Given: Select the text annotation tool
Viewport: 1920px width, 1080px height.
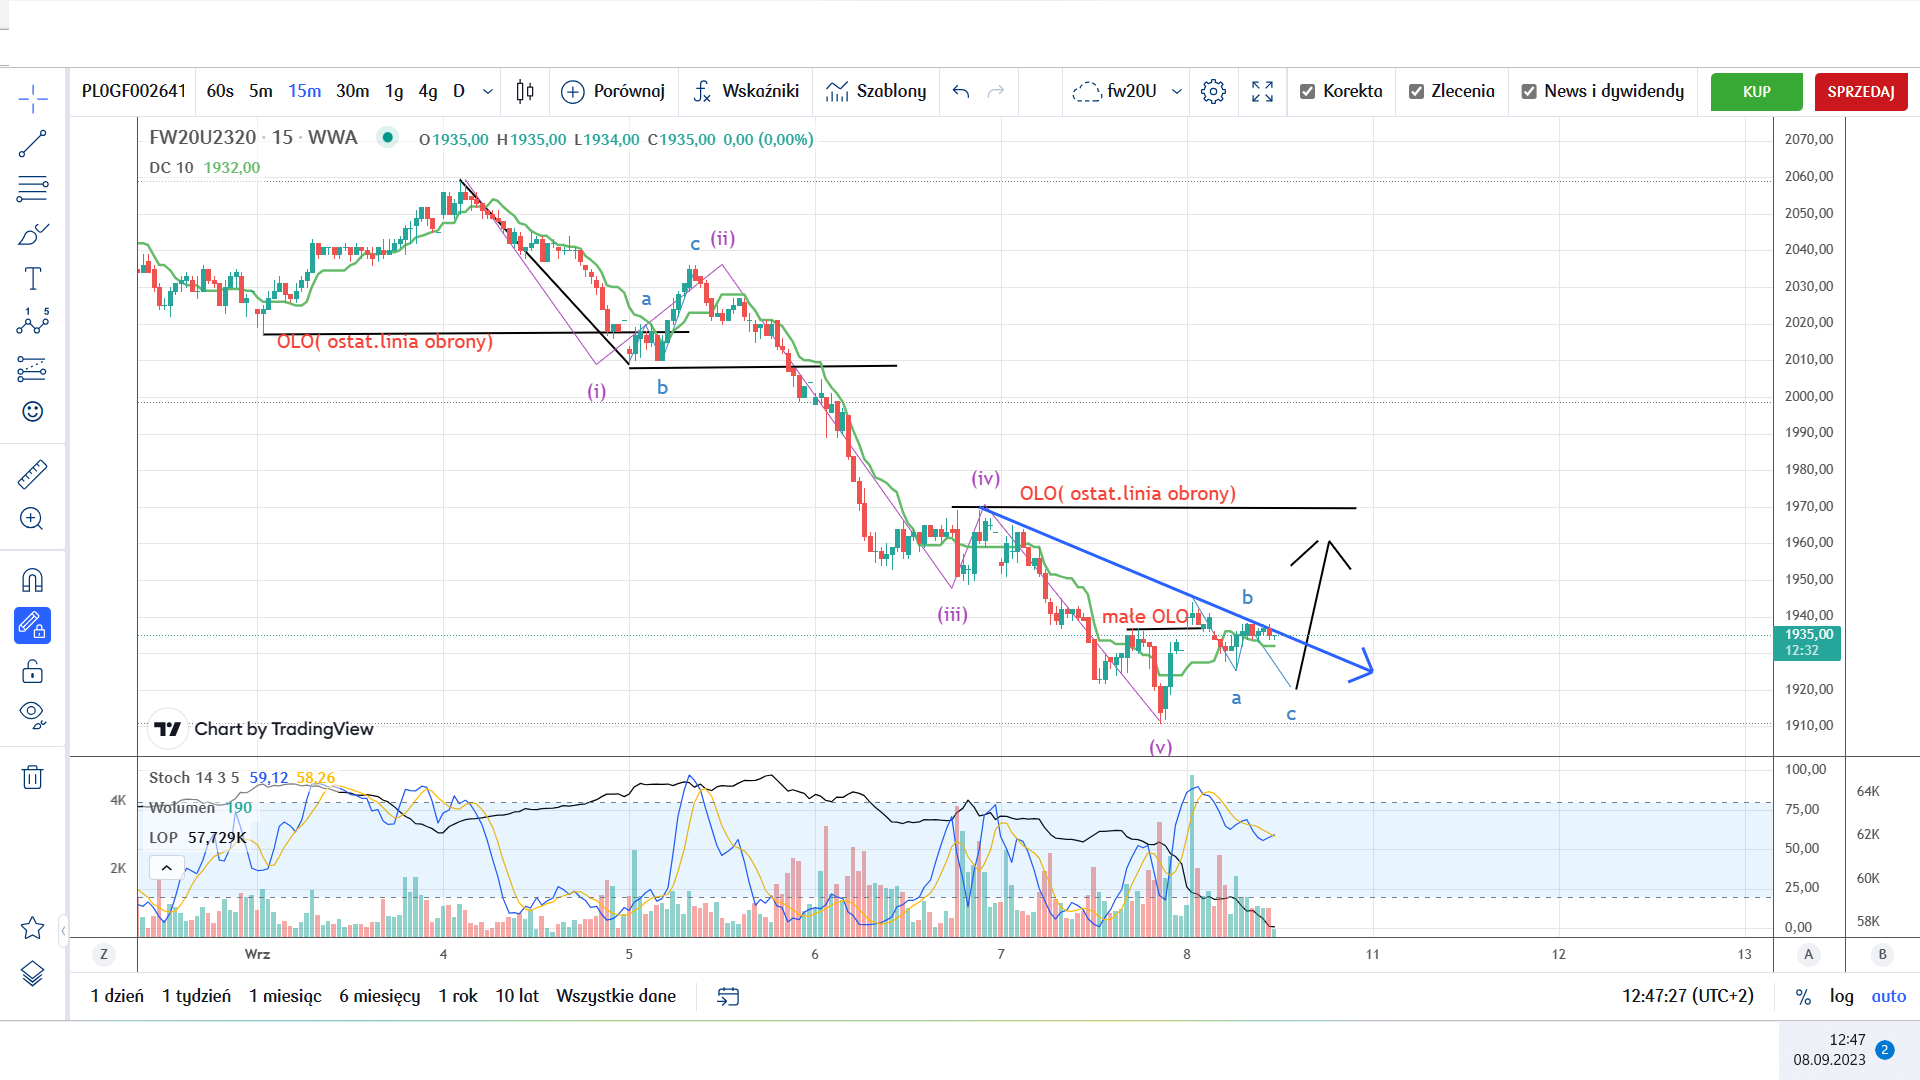Looking at the screenshot, I should (33, 279).
